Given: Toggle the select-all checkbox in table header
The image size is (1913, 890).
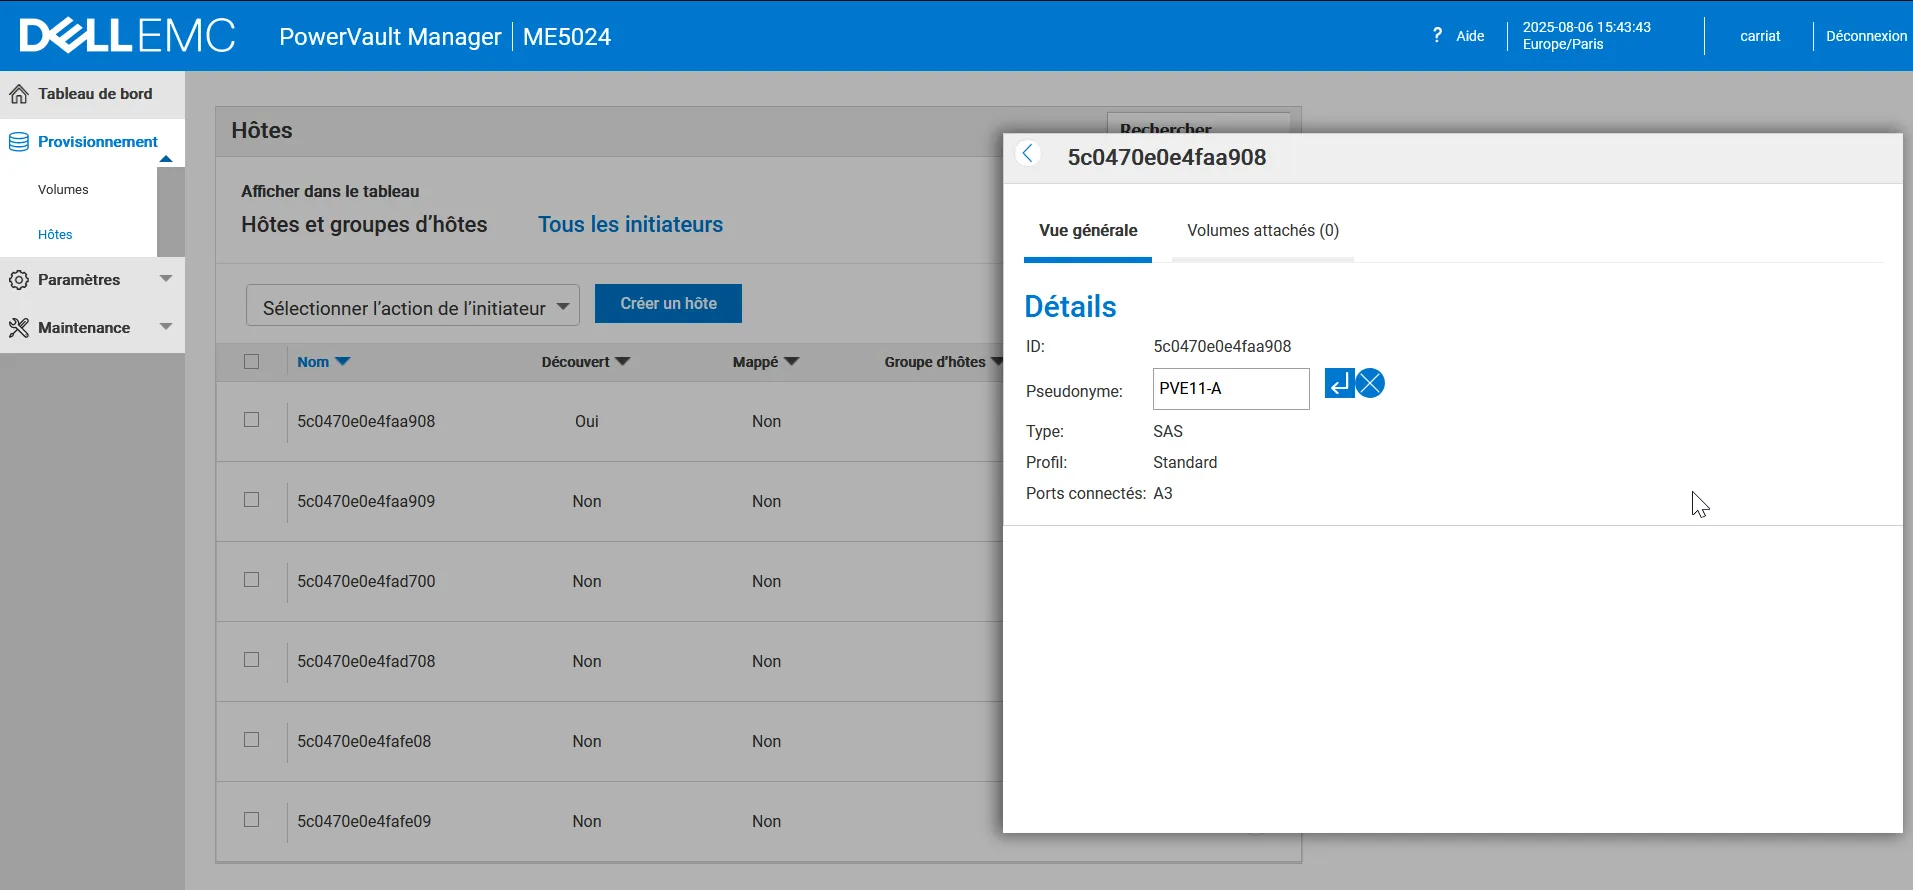Looking at the screenshot, I should tap(252, 362).
